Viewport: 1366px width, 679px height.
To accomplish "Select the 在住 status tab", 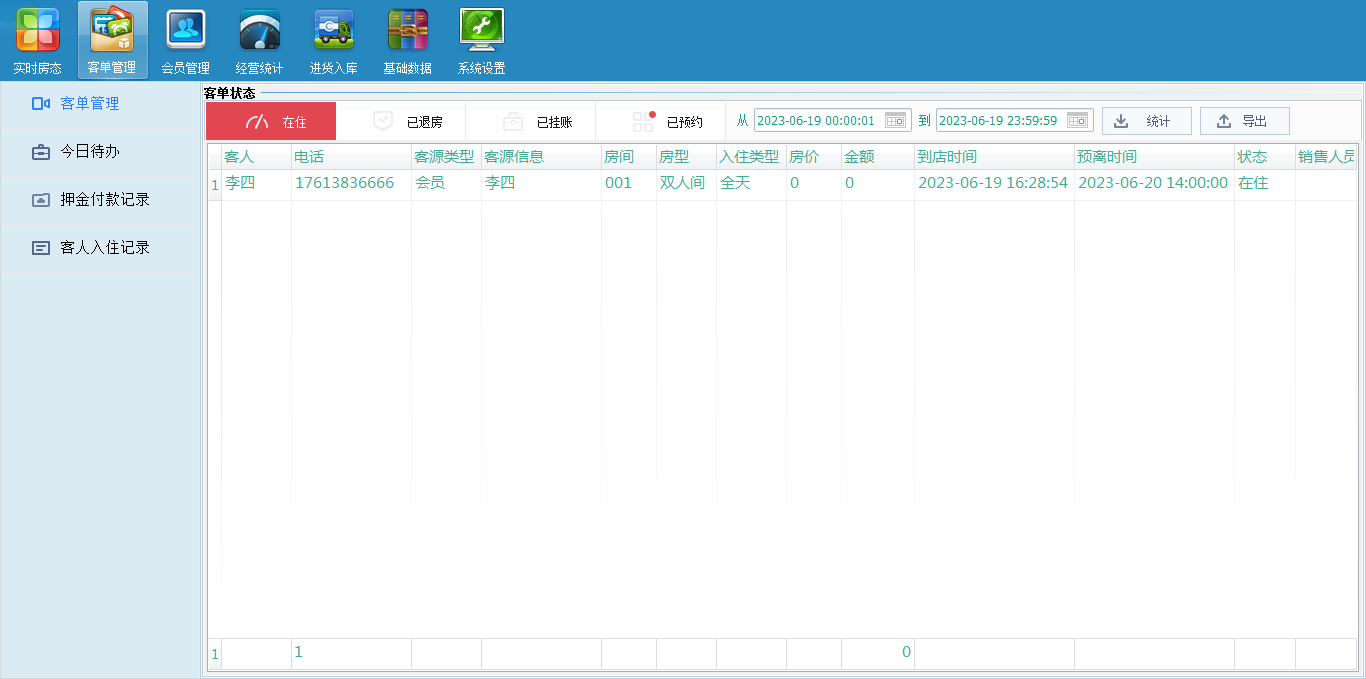I will coord(272,122).
